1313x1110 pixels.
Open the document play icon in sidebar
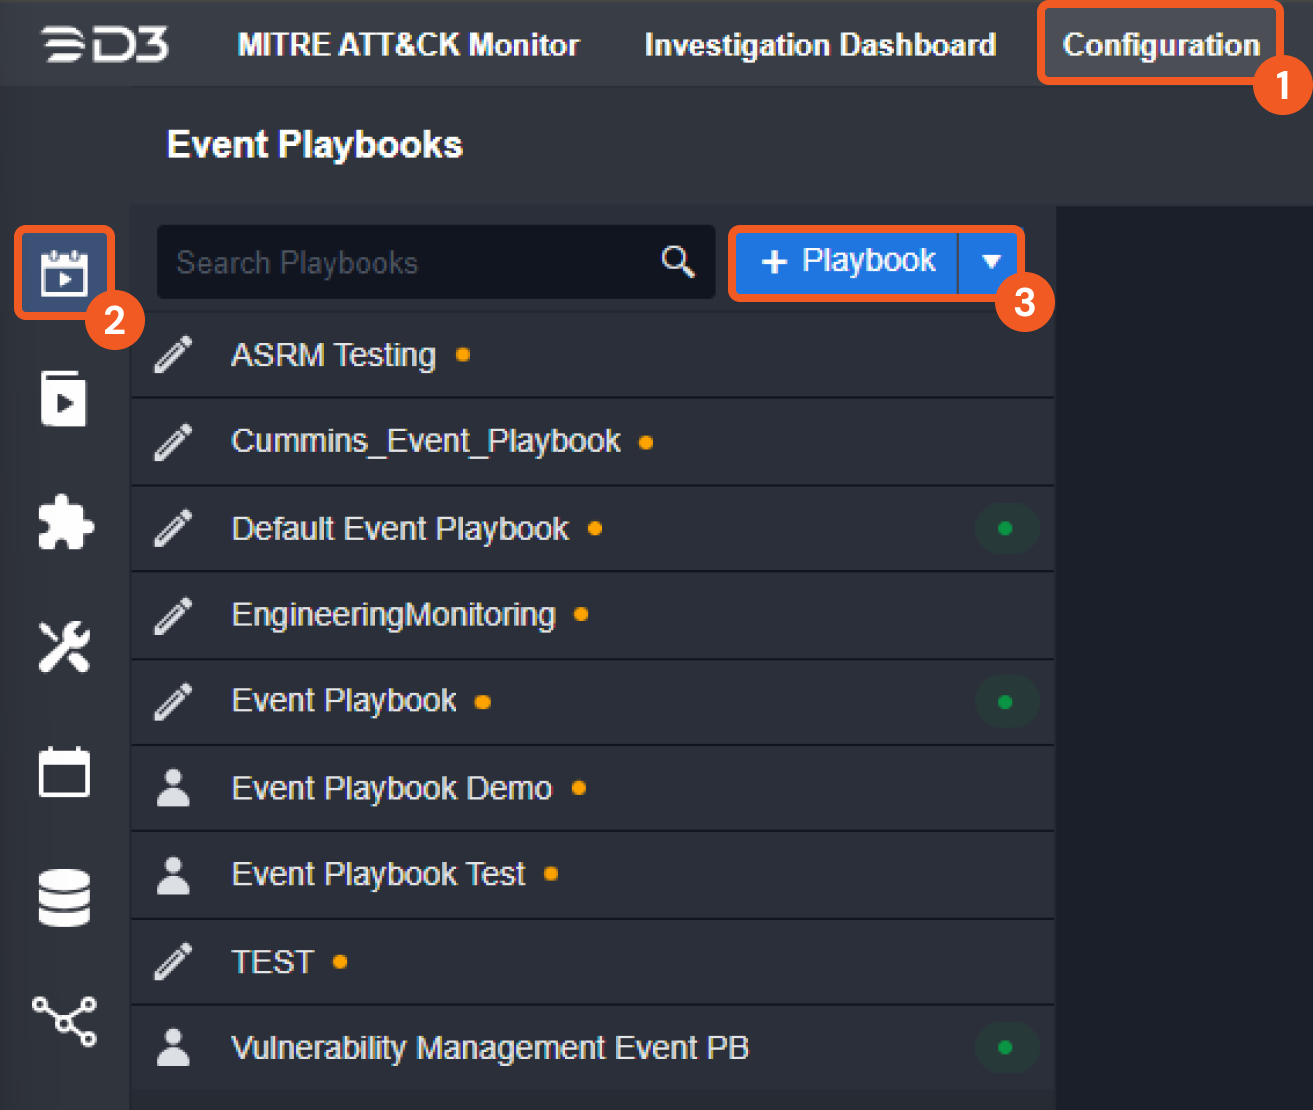64,398
